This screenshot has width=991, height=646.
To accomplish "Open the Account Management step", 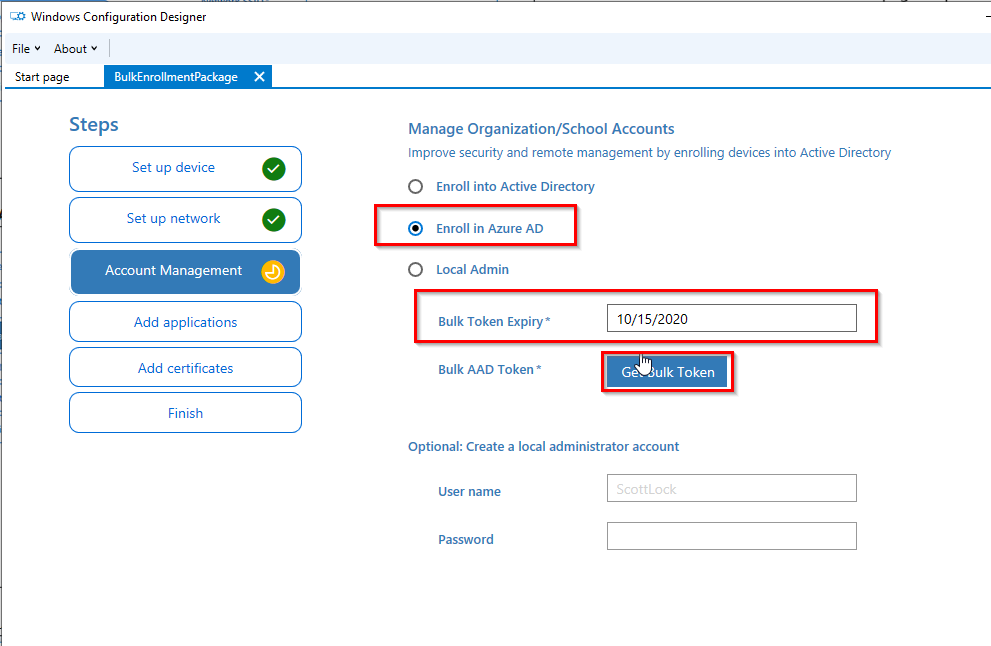I will (185, 272).
